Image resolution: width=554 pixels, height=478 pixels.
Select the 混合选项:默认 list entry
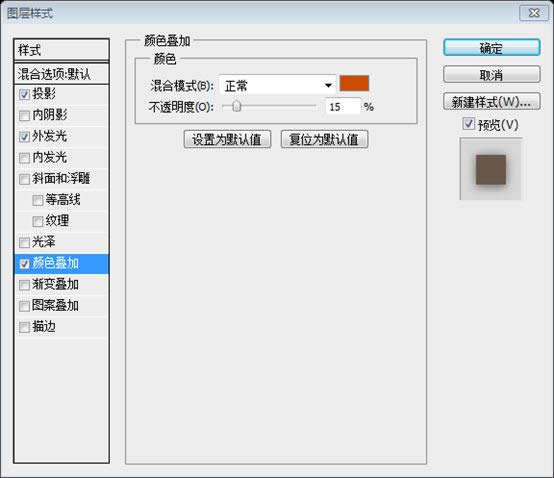tap(61, 74)
